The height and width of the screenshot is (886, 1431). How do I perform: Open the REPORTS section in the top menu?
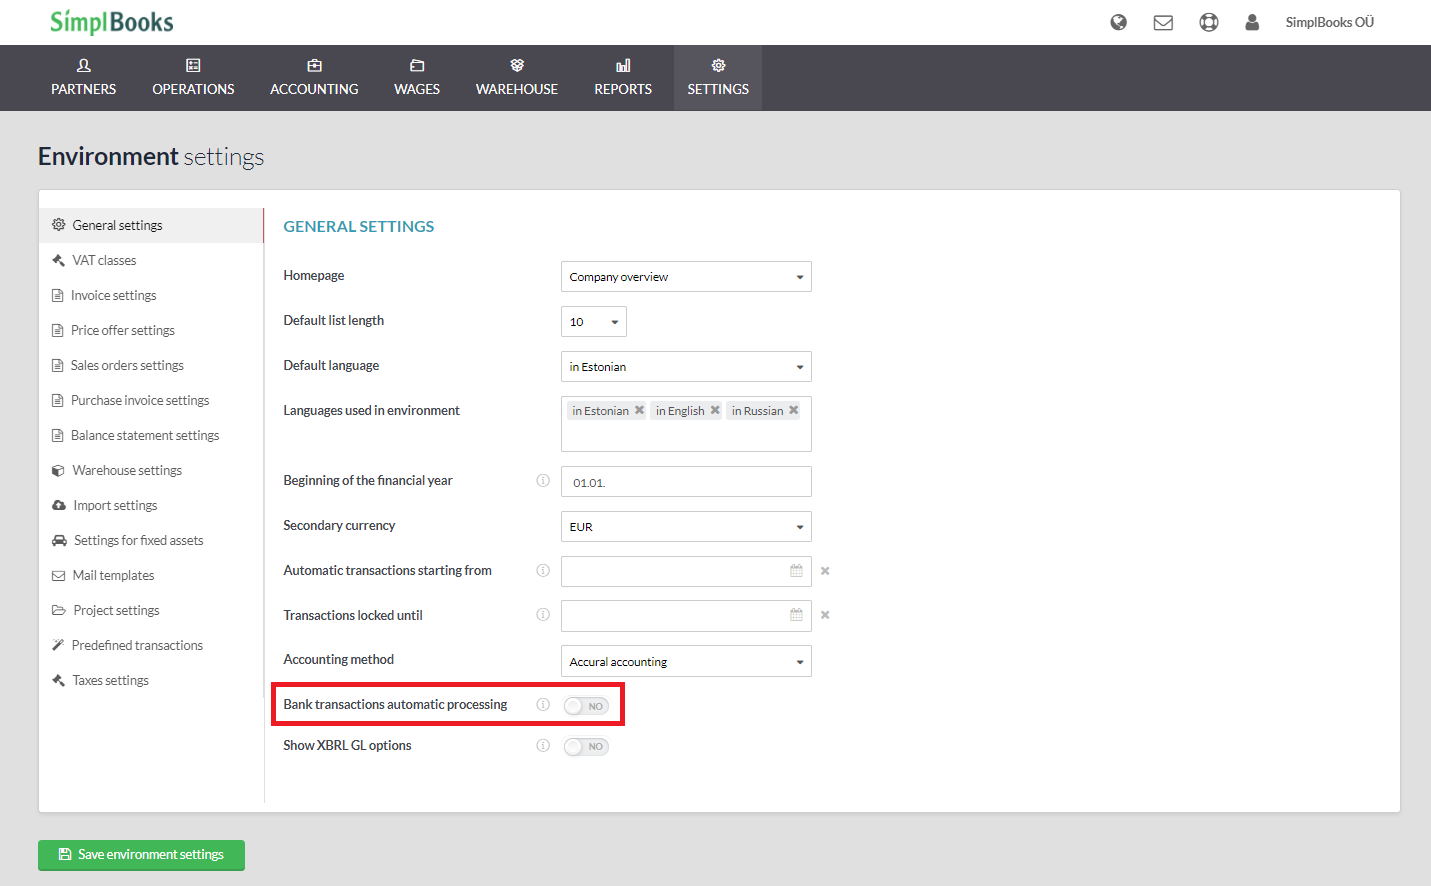point(622,77)
